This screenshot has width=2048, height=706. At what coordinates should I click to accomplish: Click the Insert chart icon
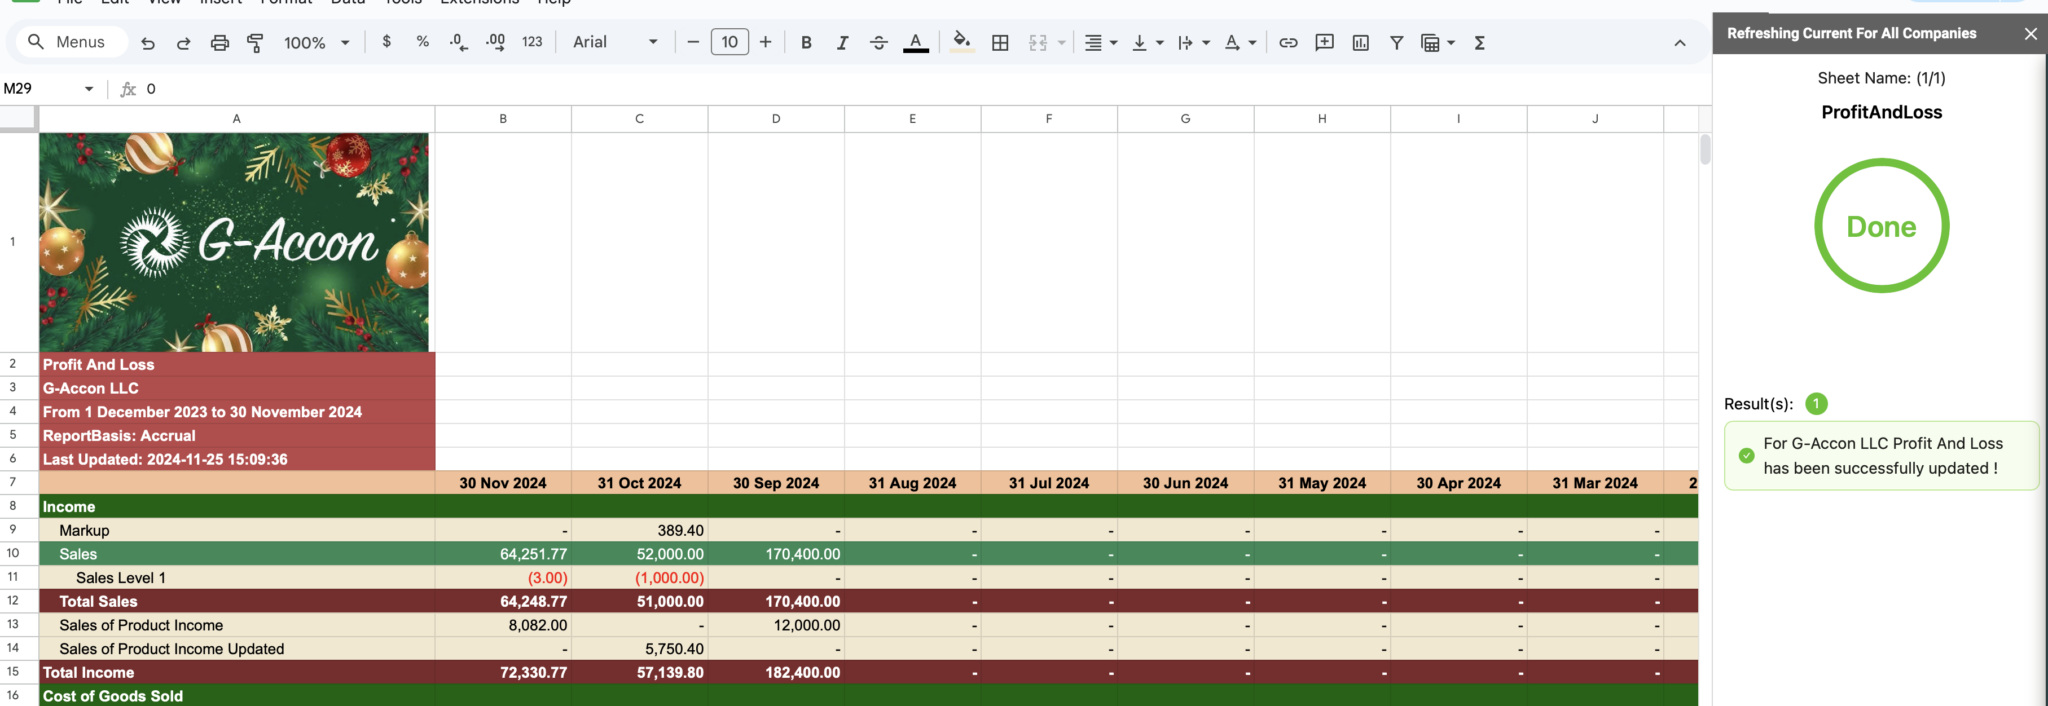(x=1361, y=42)
